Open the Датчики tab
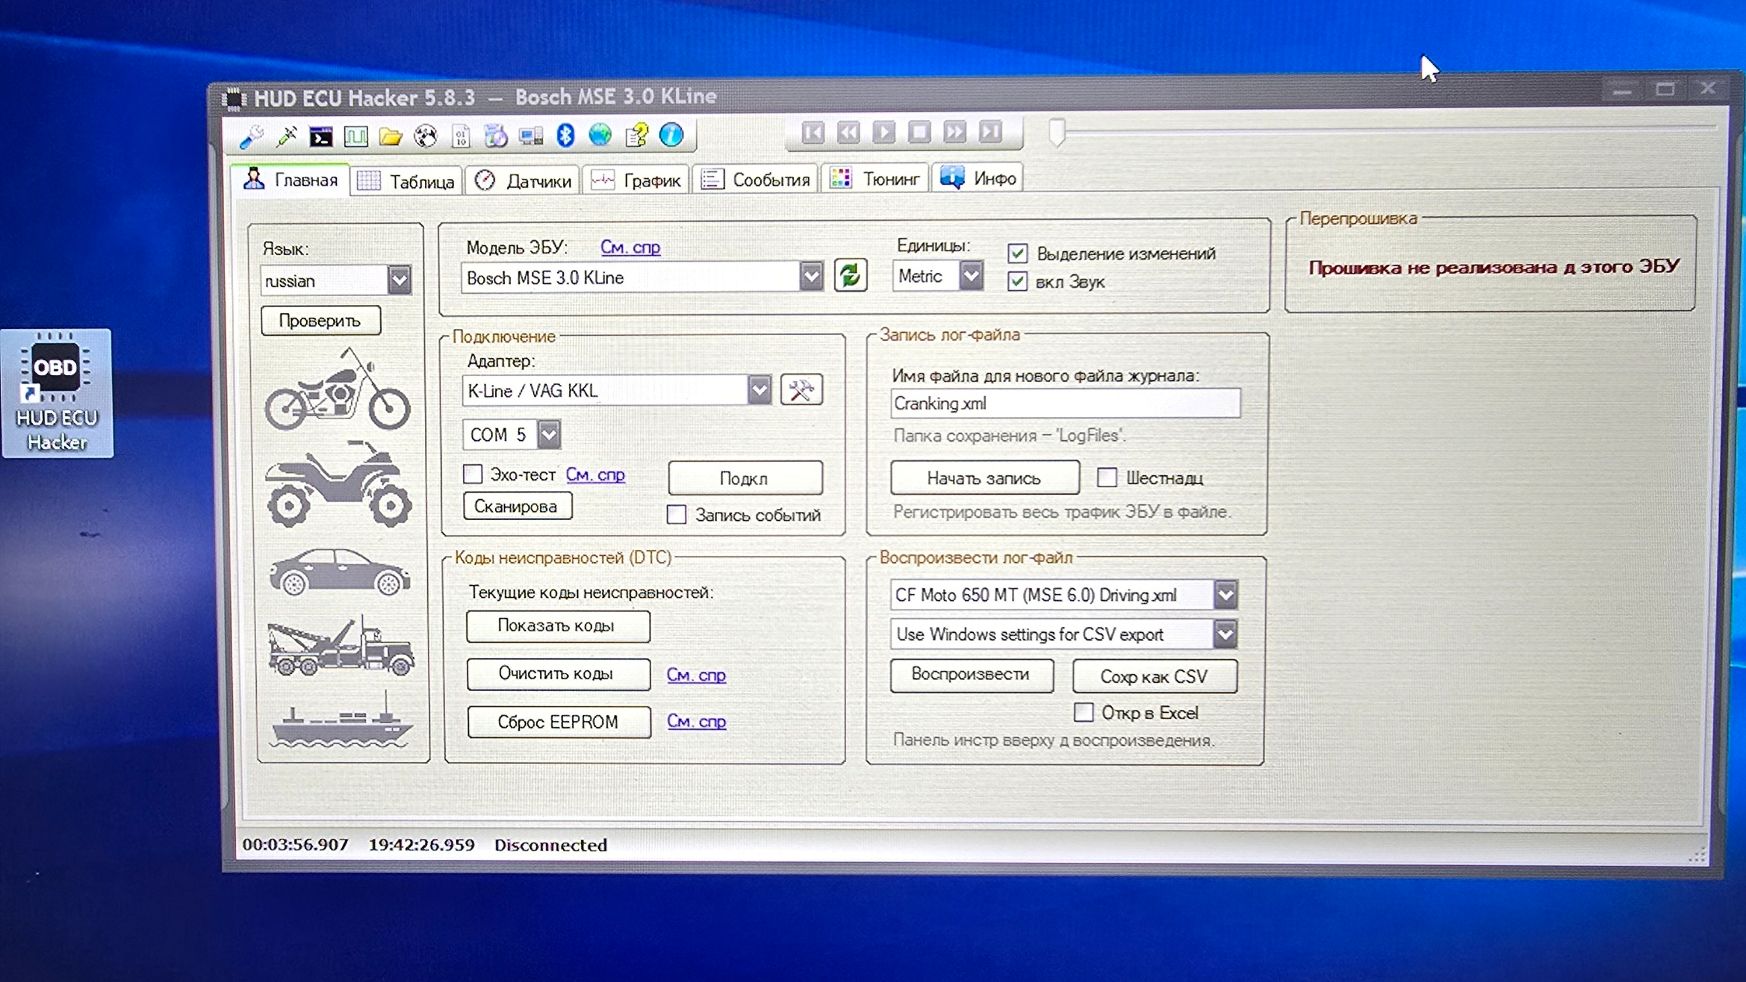This screenshot has height=982, width=1746. click(523, 180)
